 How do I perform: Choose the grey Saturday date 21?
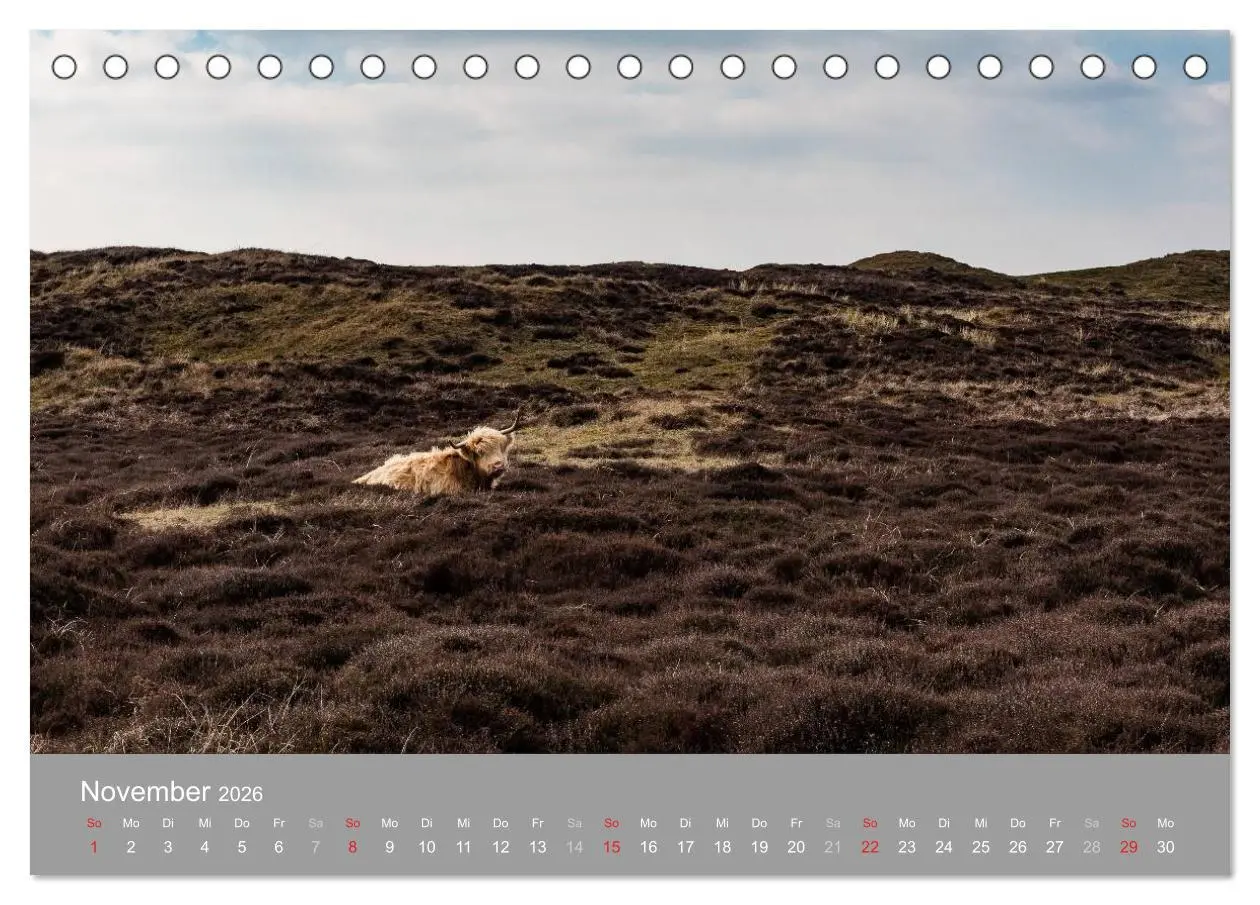click(x=833, y=847)
